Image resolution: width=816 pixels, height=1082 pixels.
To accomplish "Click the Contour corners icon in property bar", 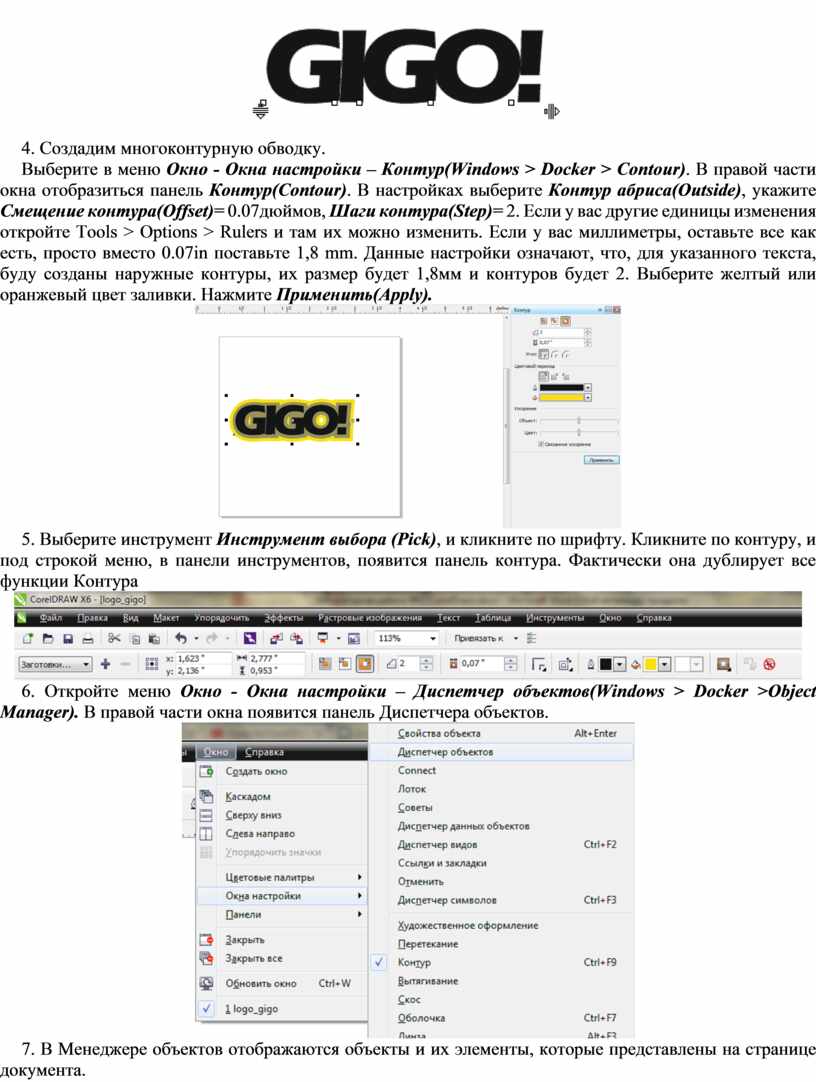I will [x=539, y=664].
